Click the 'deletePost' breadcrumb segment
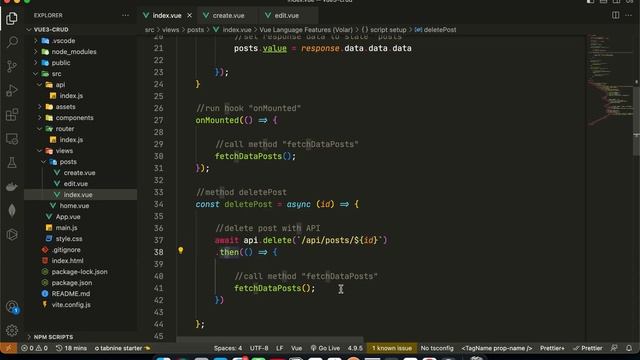 tap(436, 30)
